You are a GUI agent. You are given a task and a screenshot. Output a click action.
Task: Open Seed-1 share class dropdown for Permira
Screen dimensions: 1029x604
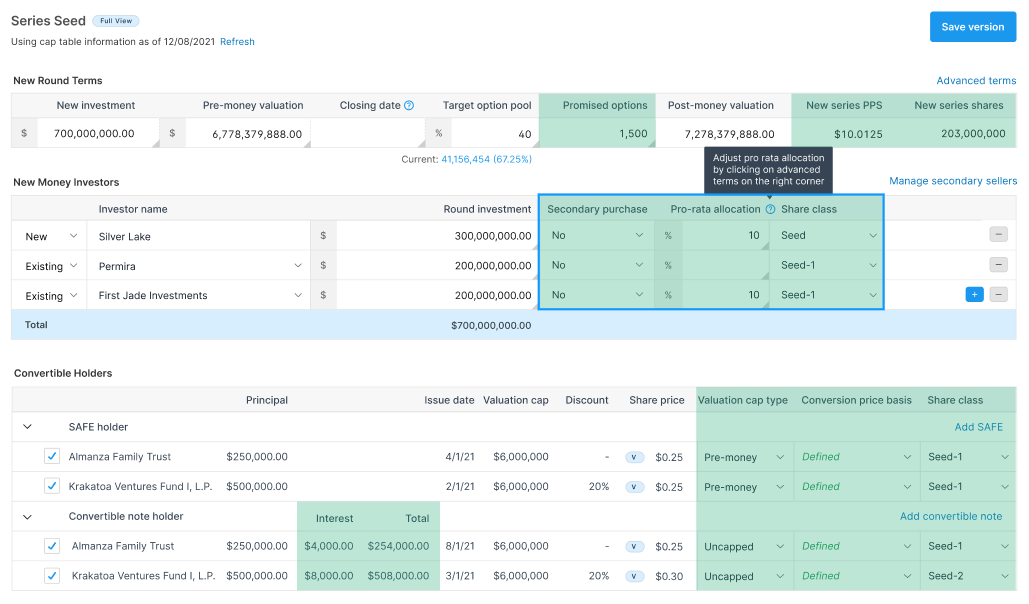point(827,265)
